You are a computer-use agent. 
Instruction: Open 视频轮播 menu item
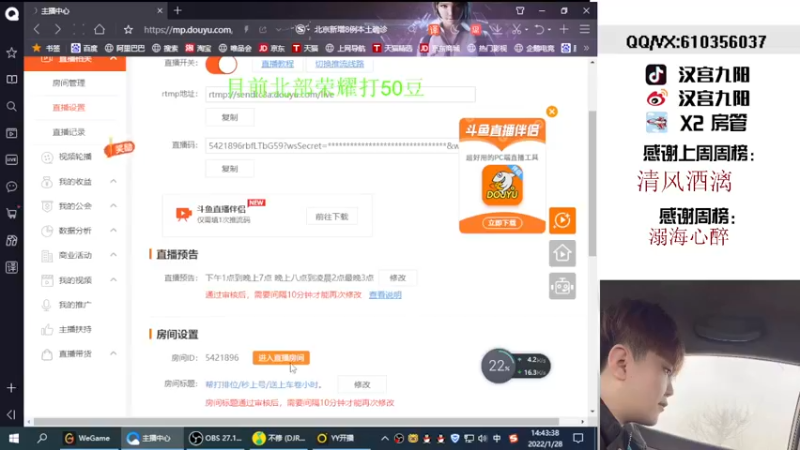pos(75,157)
